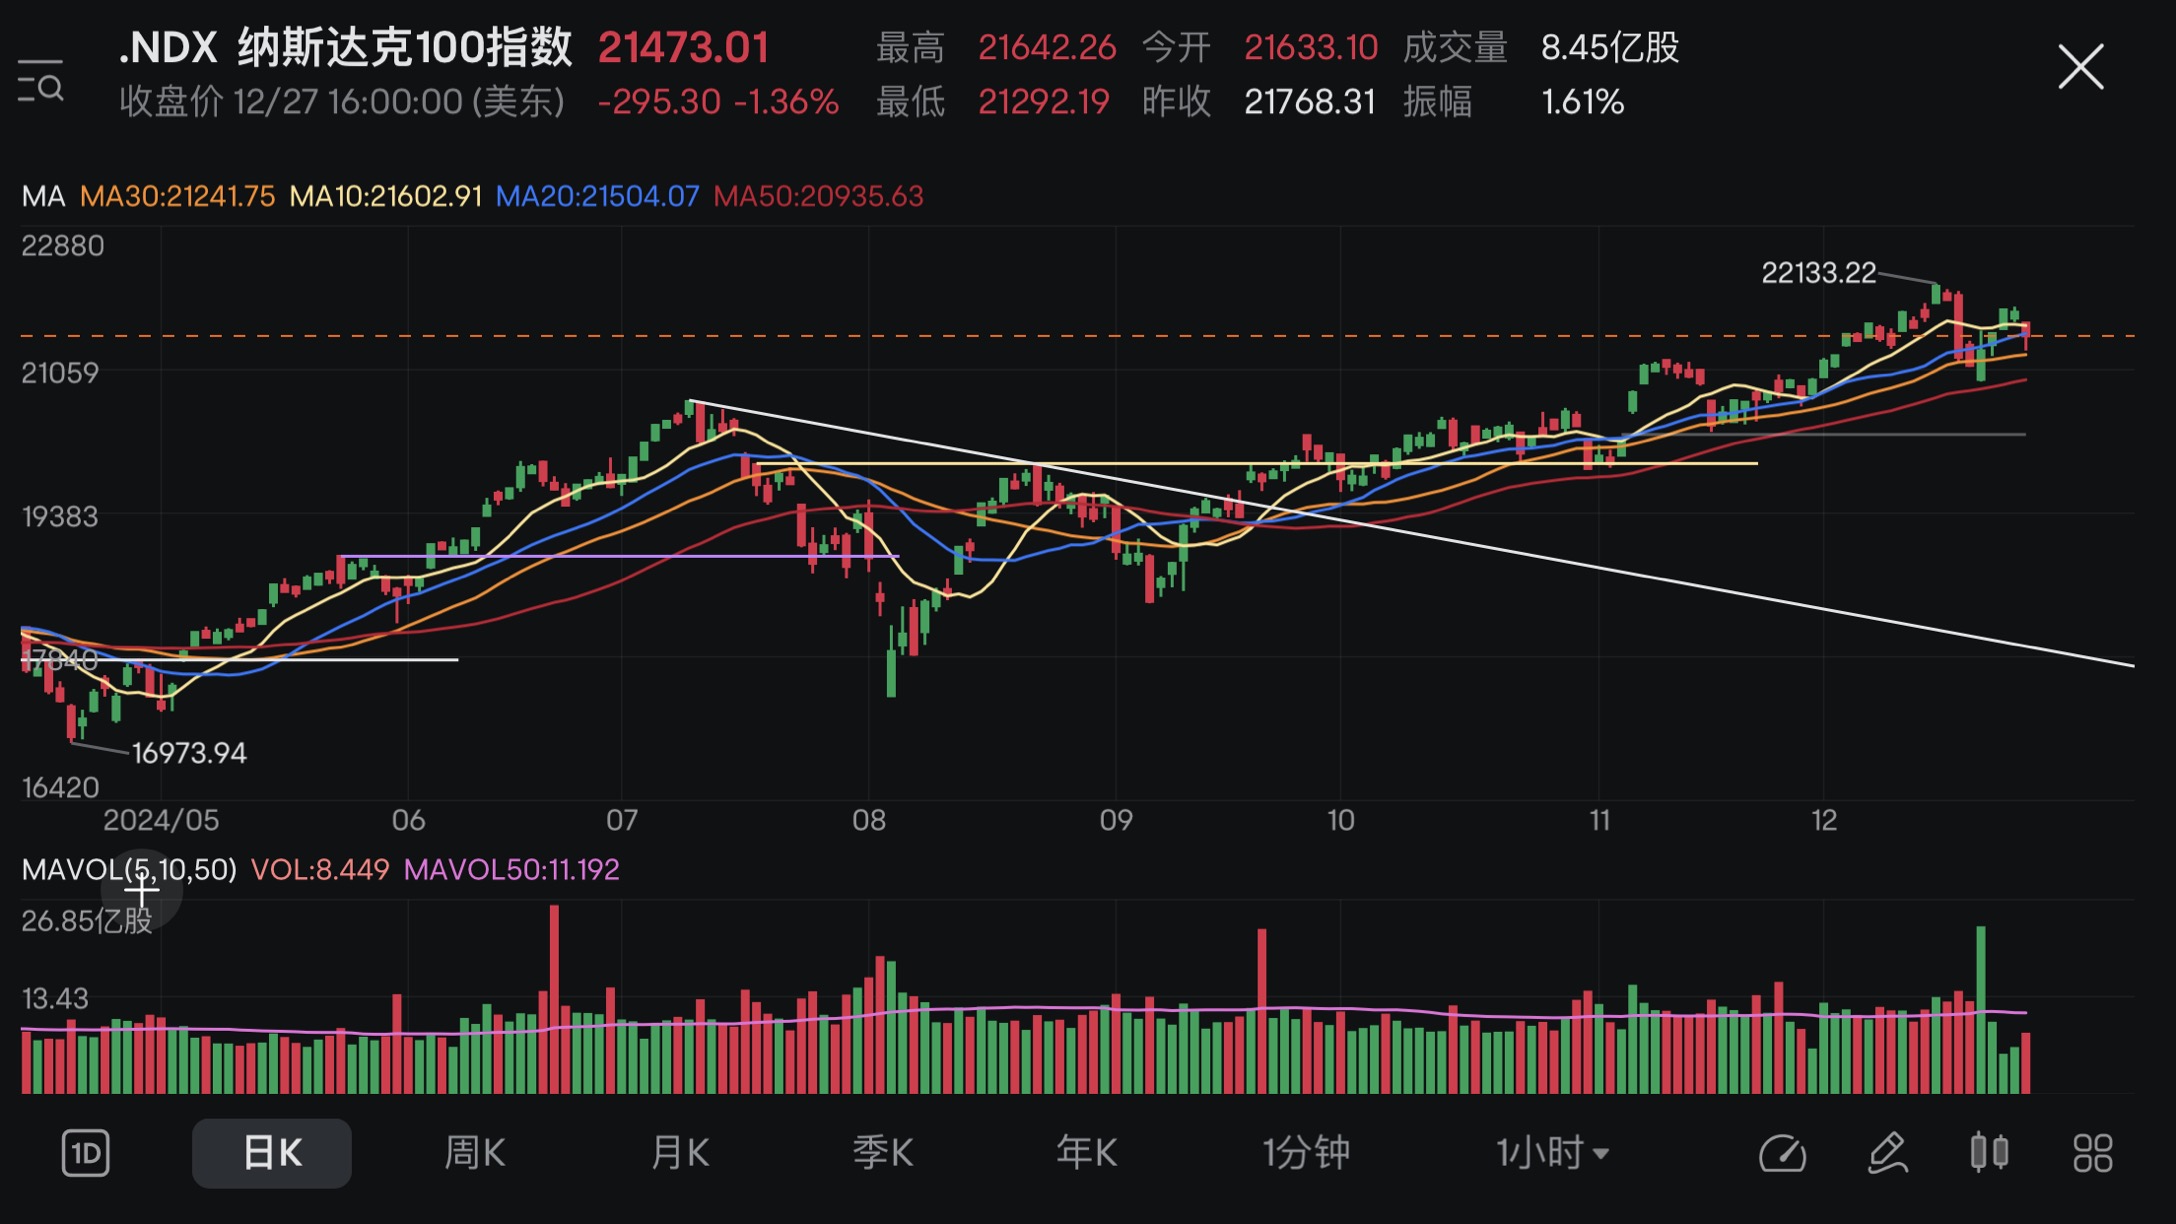The image size is (2176, 1224).
Task: Tap the 16973.94 low price marker
Action: click(189, 753)
